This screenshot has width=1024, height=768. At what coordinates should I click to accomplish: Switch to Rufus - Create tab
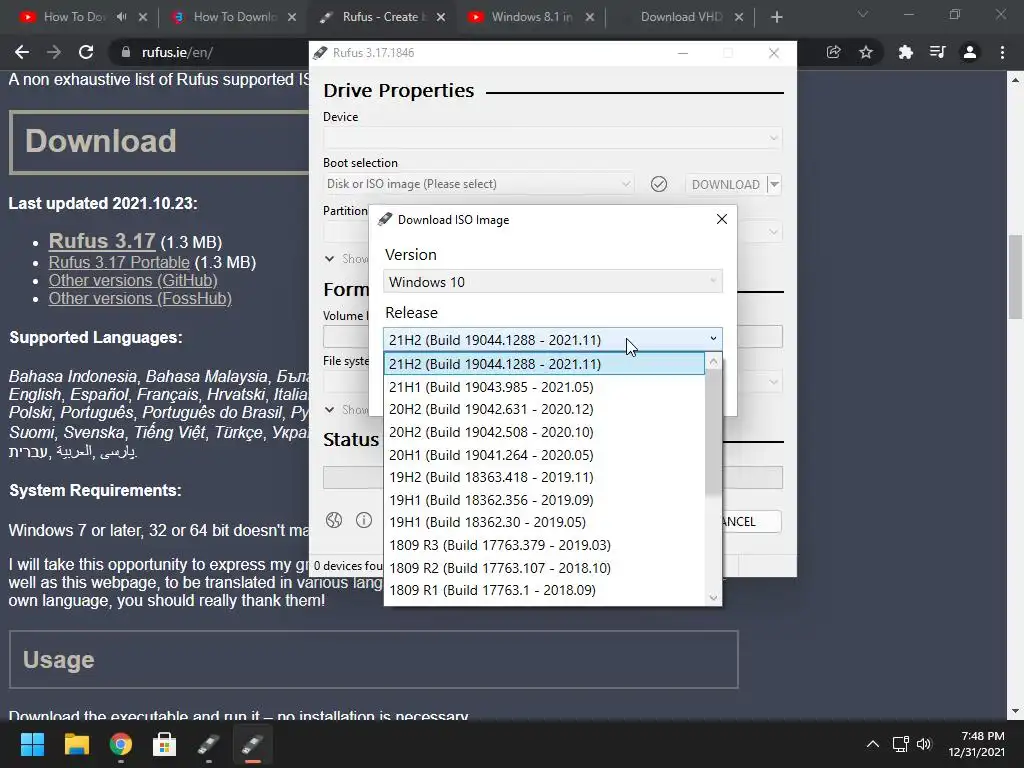tap(382, 17)
